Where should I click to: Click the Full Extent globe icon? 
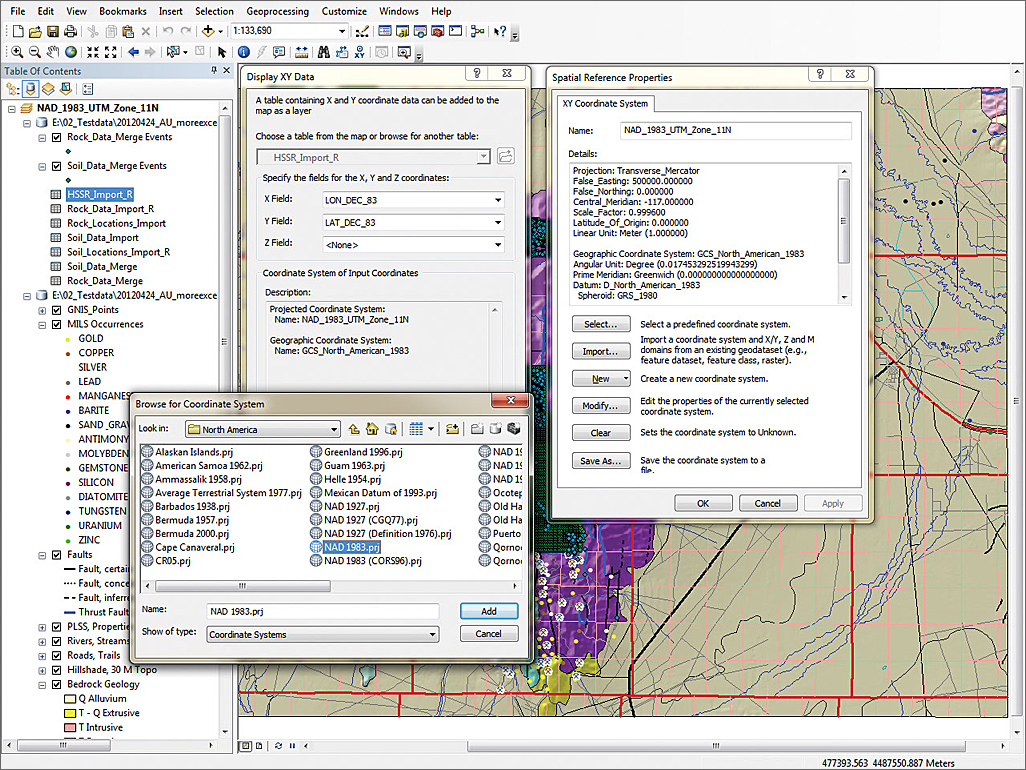pos(71,52)
